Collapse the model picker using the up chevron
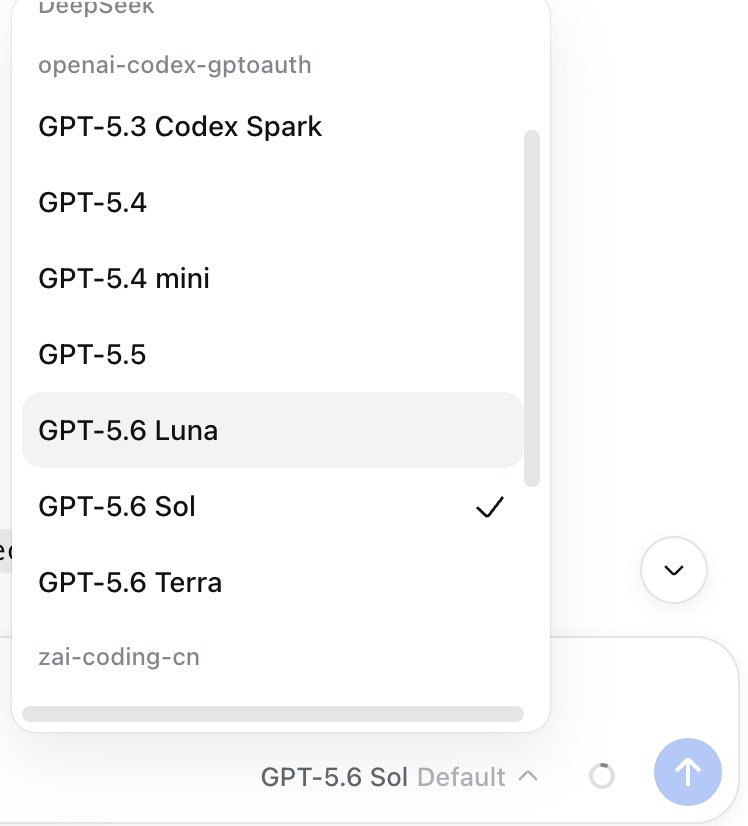748x826 pixels. coord(528,776)
